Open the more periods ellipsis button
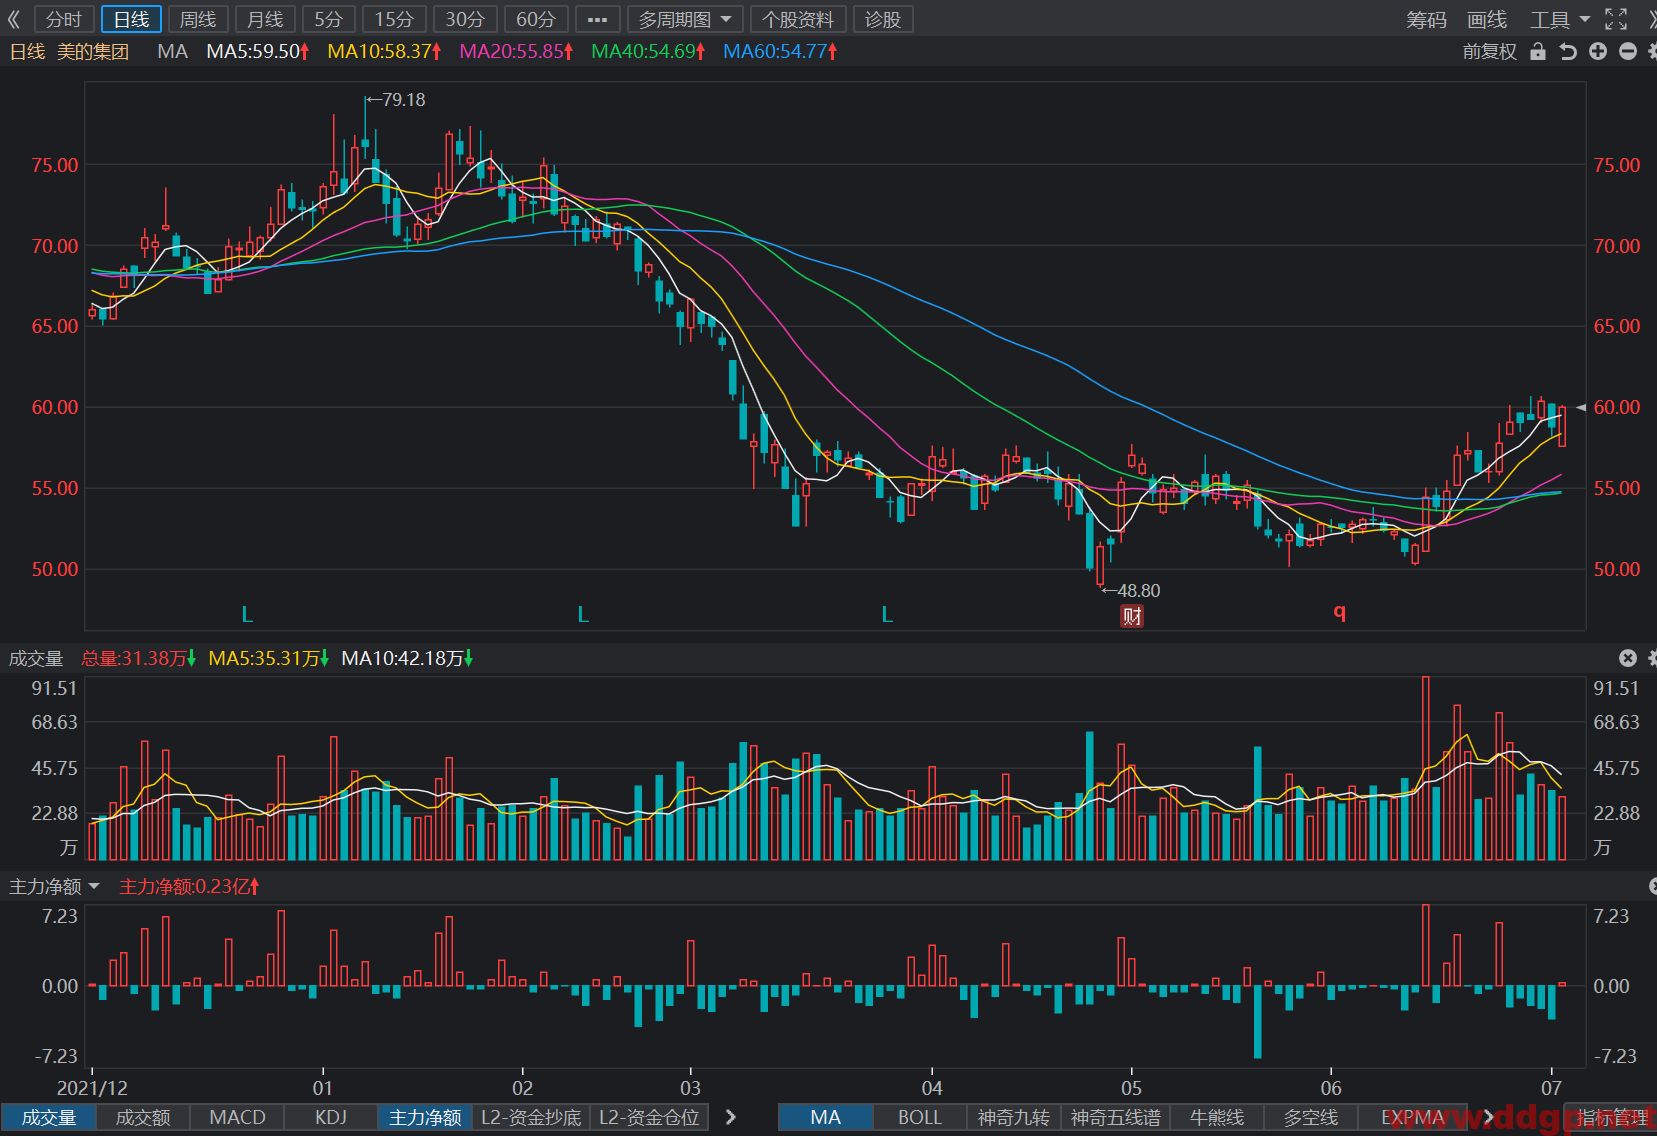This screenshot has width=1657, height=1136. coord(597,19)
